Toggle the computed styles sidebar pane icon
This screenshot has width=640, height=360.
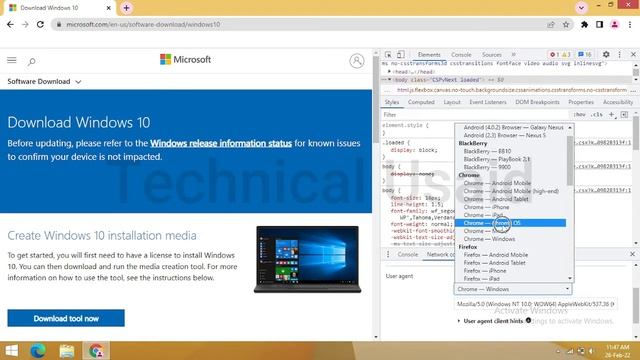pos(624,115)
